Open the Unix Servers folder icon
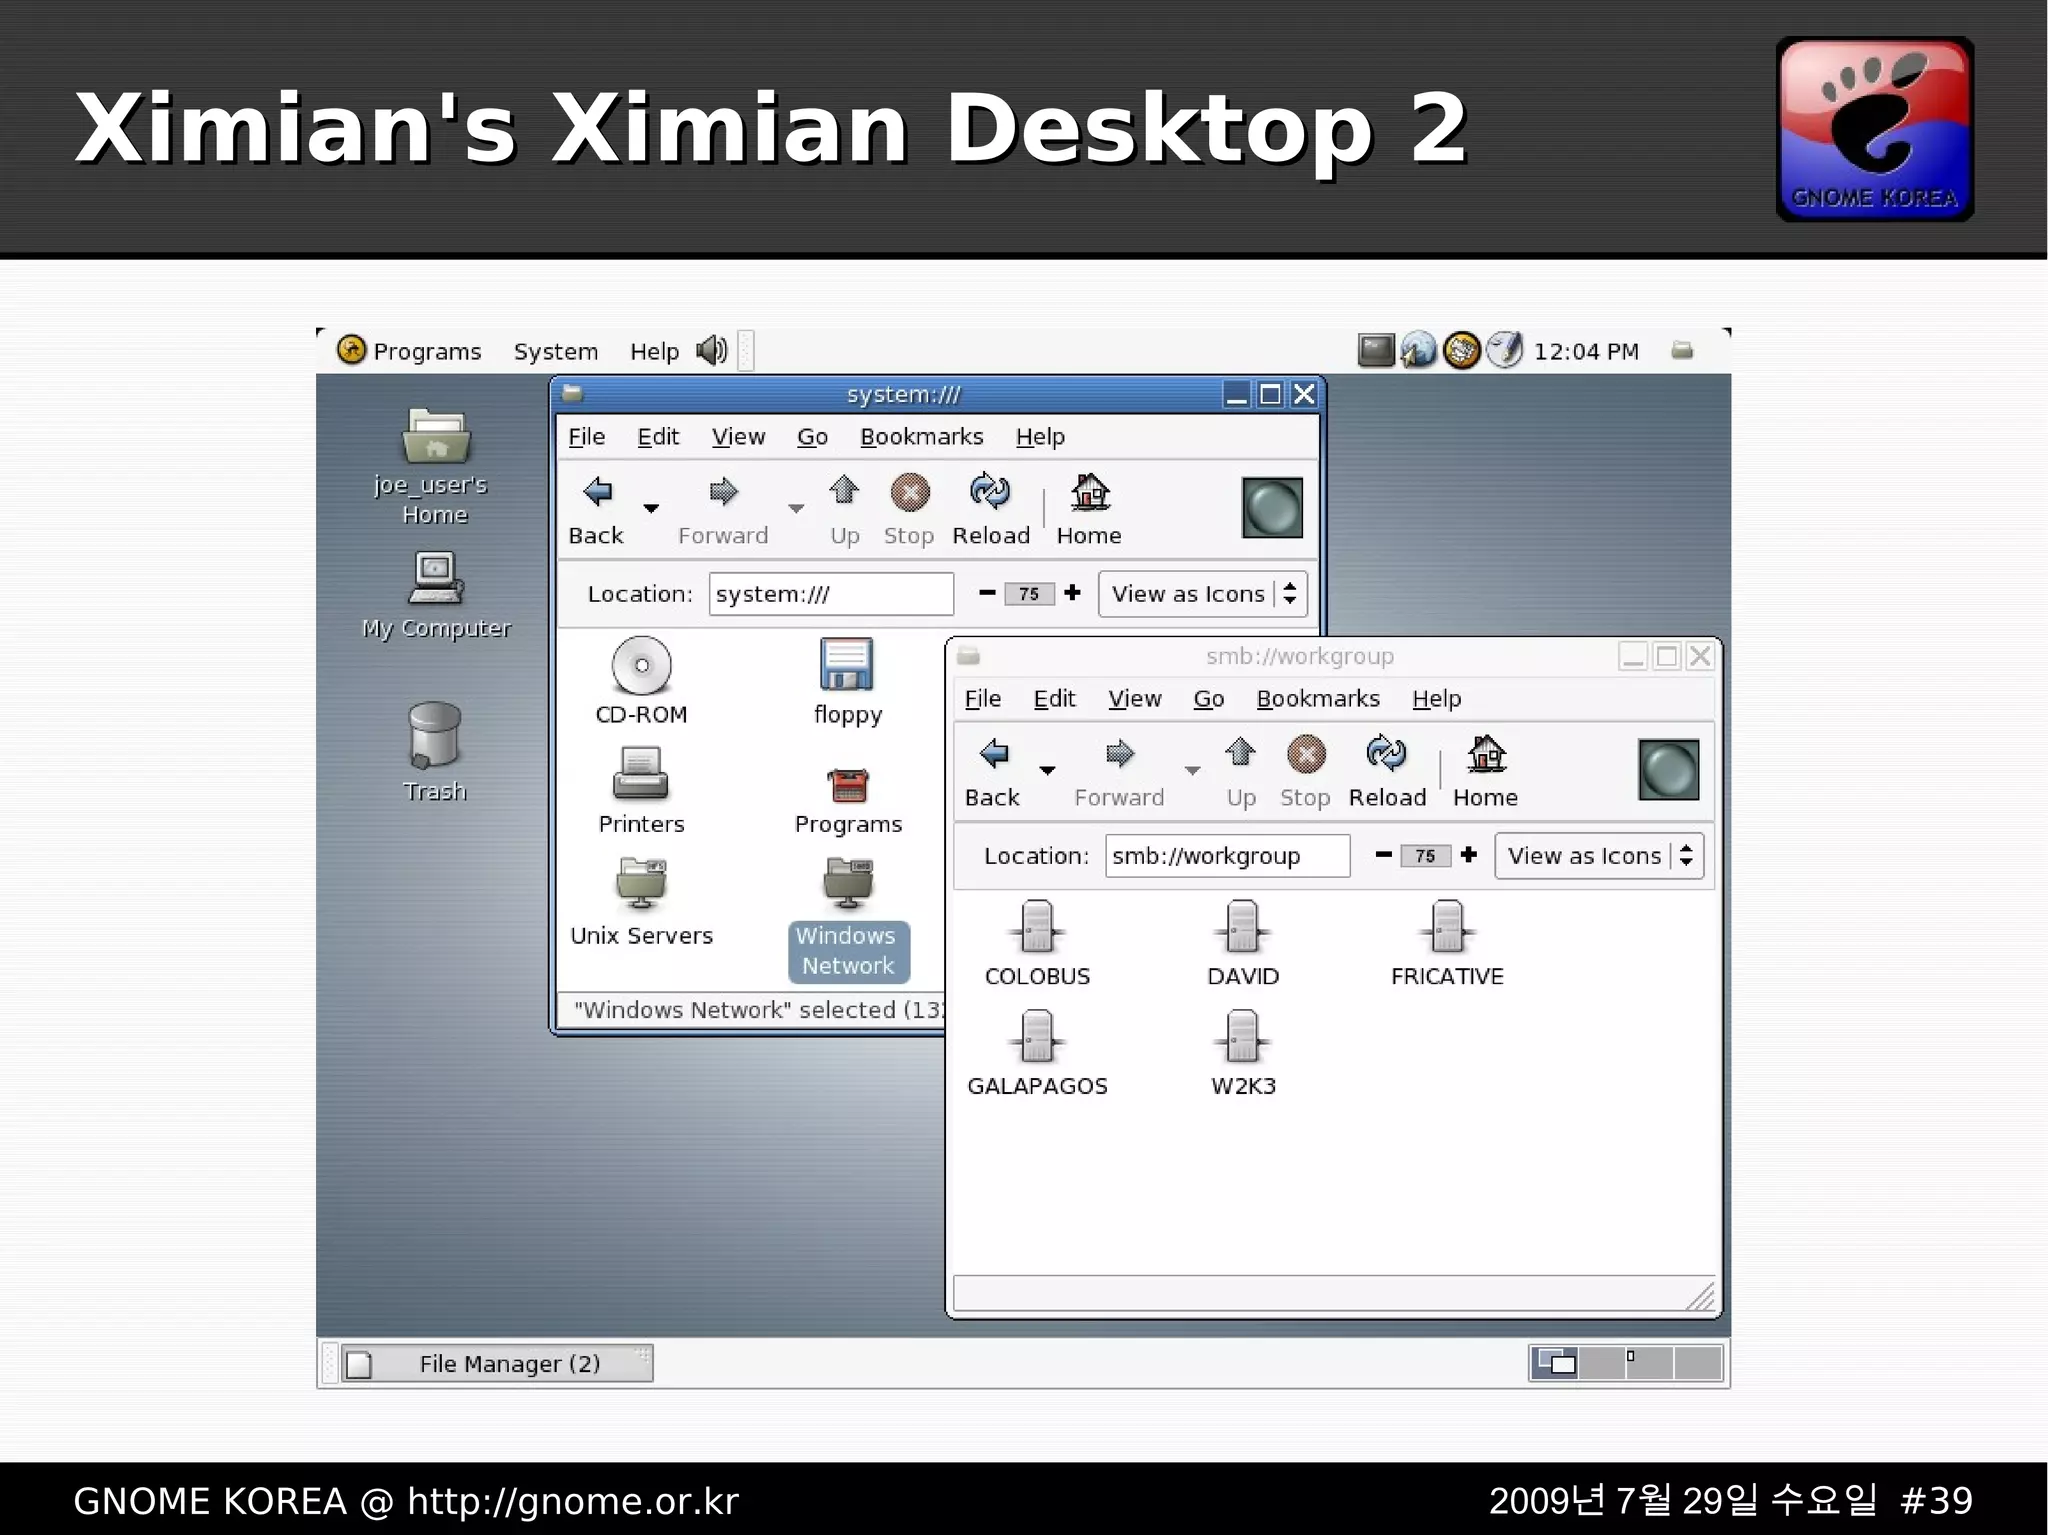The width and height of the screenshot is (2048, 1535). [641, 884]
